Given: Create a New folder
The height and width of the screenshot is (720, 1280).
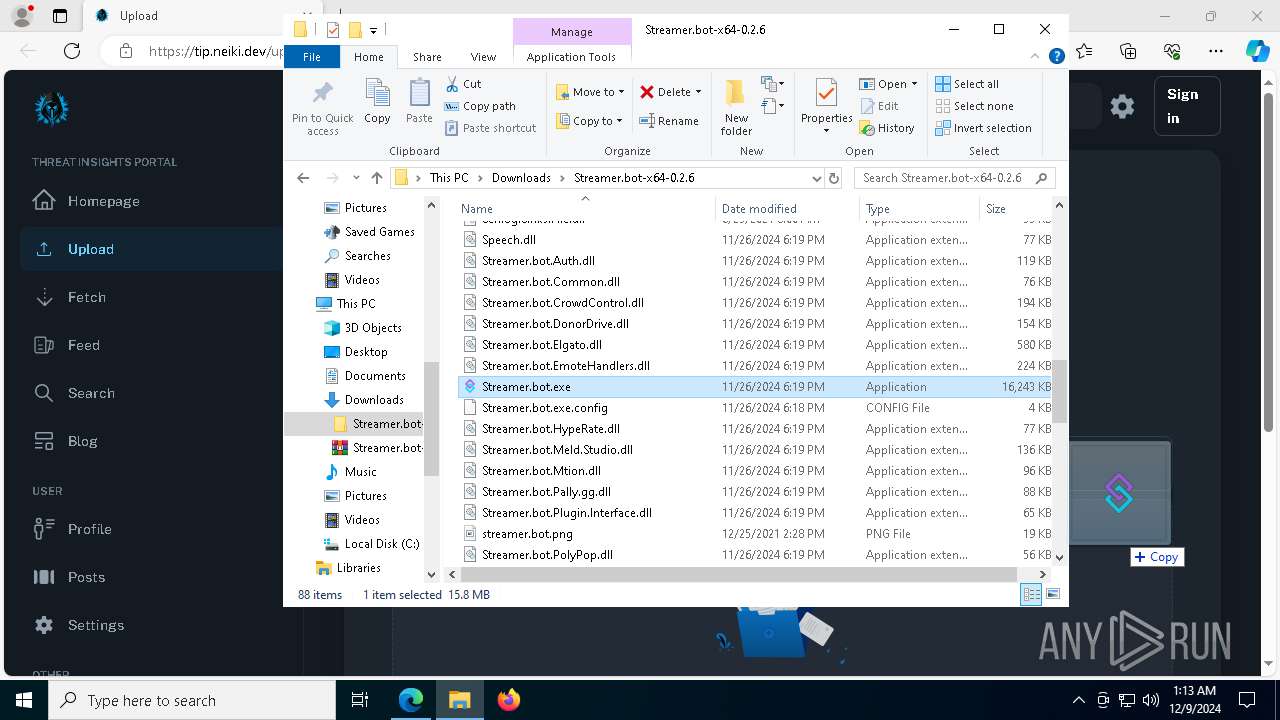Looking at the screenshot, I should coord(736,107).
